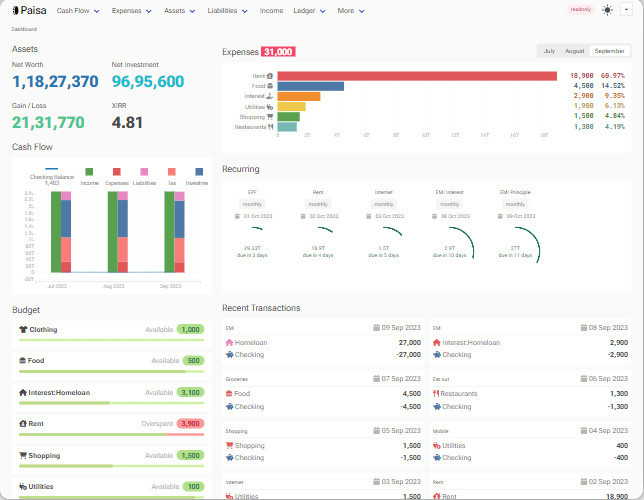
Task: Click the Clothing t-shirt budget icon
Action: 23,329
